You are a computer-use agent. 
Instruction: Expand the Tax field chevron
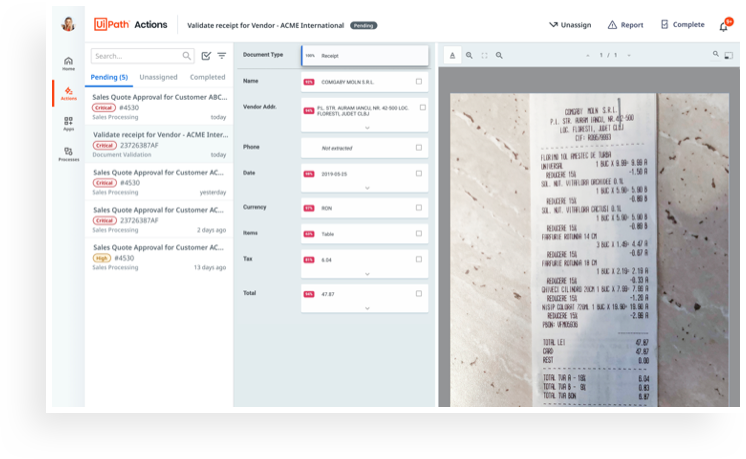pyautogui.click(x=367, y=274)
